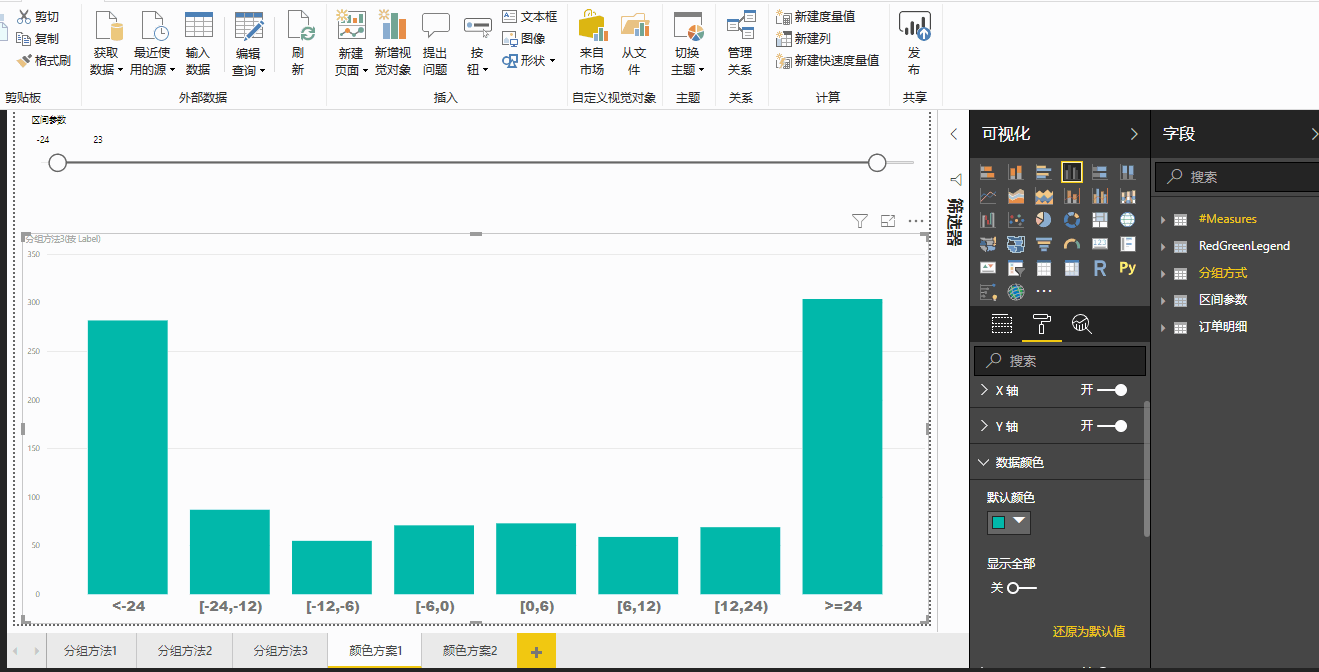1319x672 pixels.
Task: Select the clustered column chart visual
Action: [x=1072, y=172]
